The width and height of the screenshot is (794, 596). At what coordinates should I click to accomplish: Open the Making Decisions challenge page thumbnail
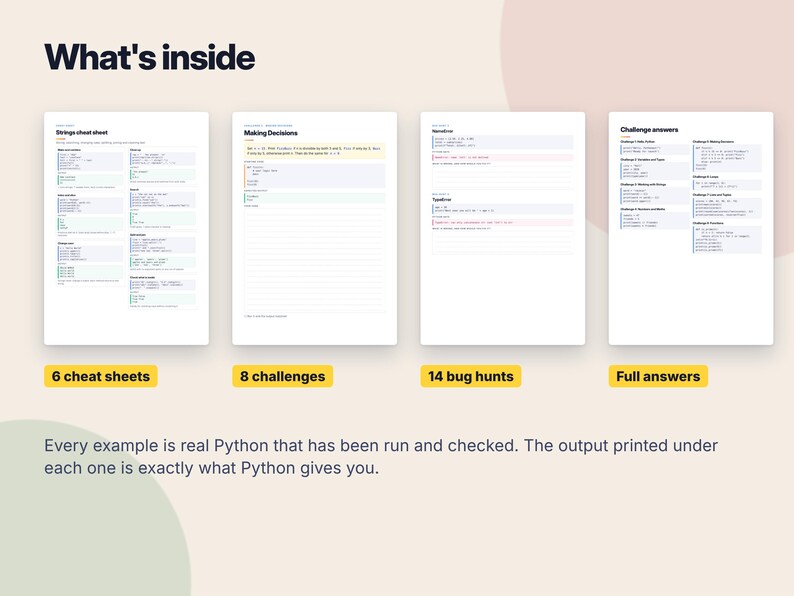[314, 228]
